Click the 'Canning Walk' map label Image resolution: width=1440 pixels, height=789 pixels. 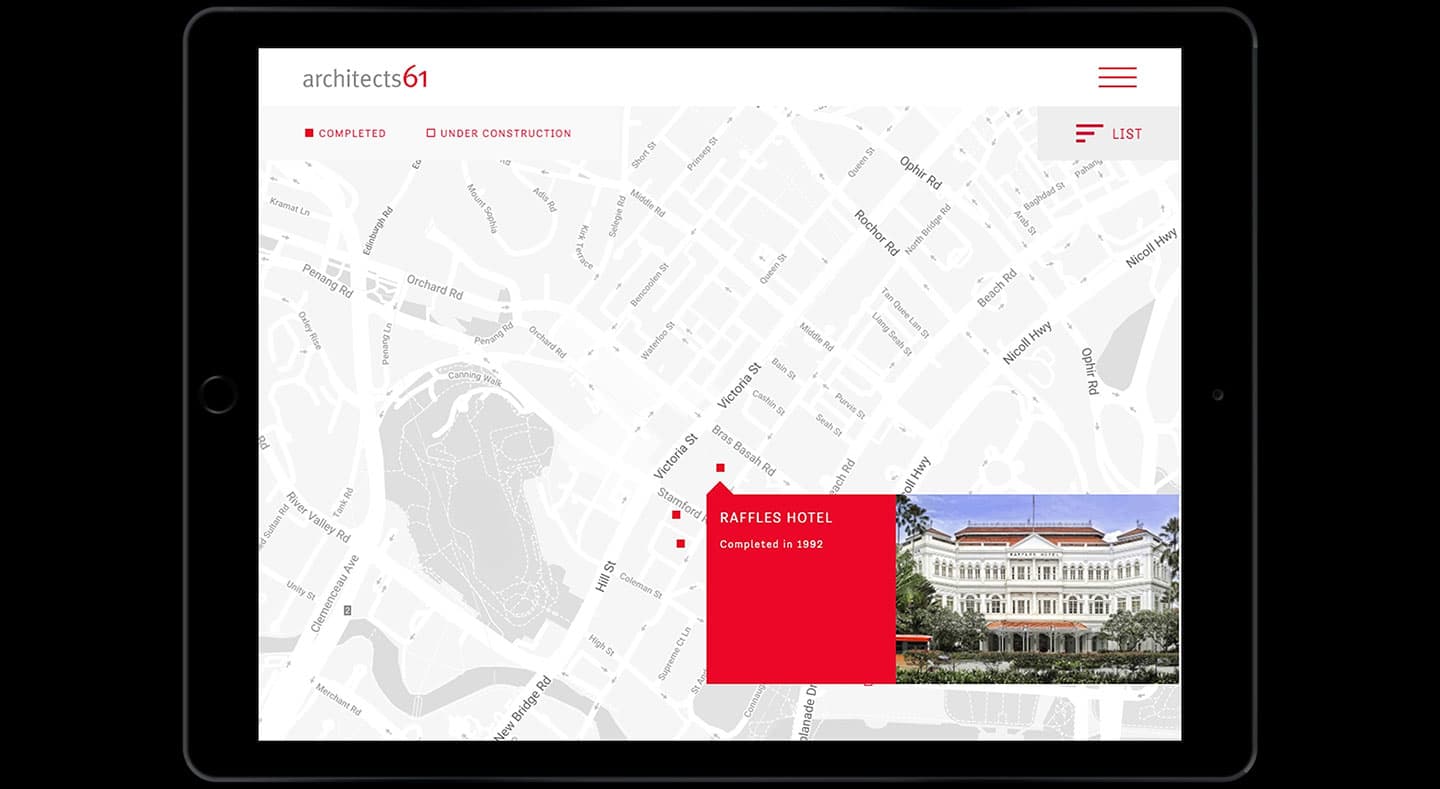tap(474, 378)
